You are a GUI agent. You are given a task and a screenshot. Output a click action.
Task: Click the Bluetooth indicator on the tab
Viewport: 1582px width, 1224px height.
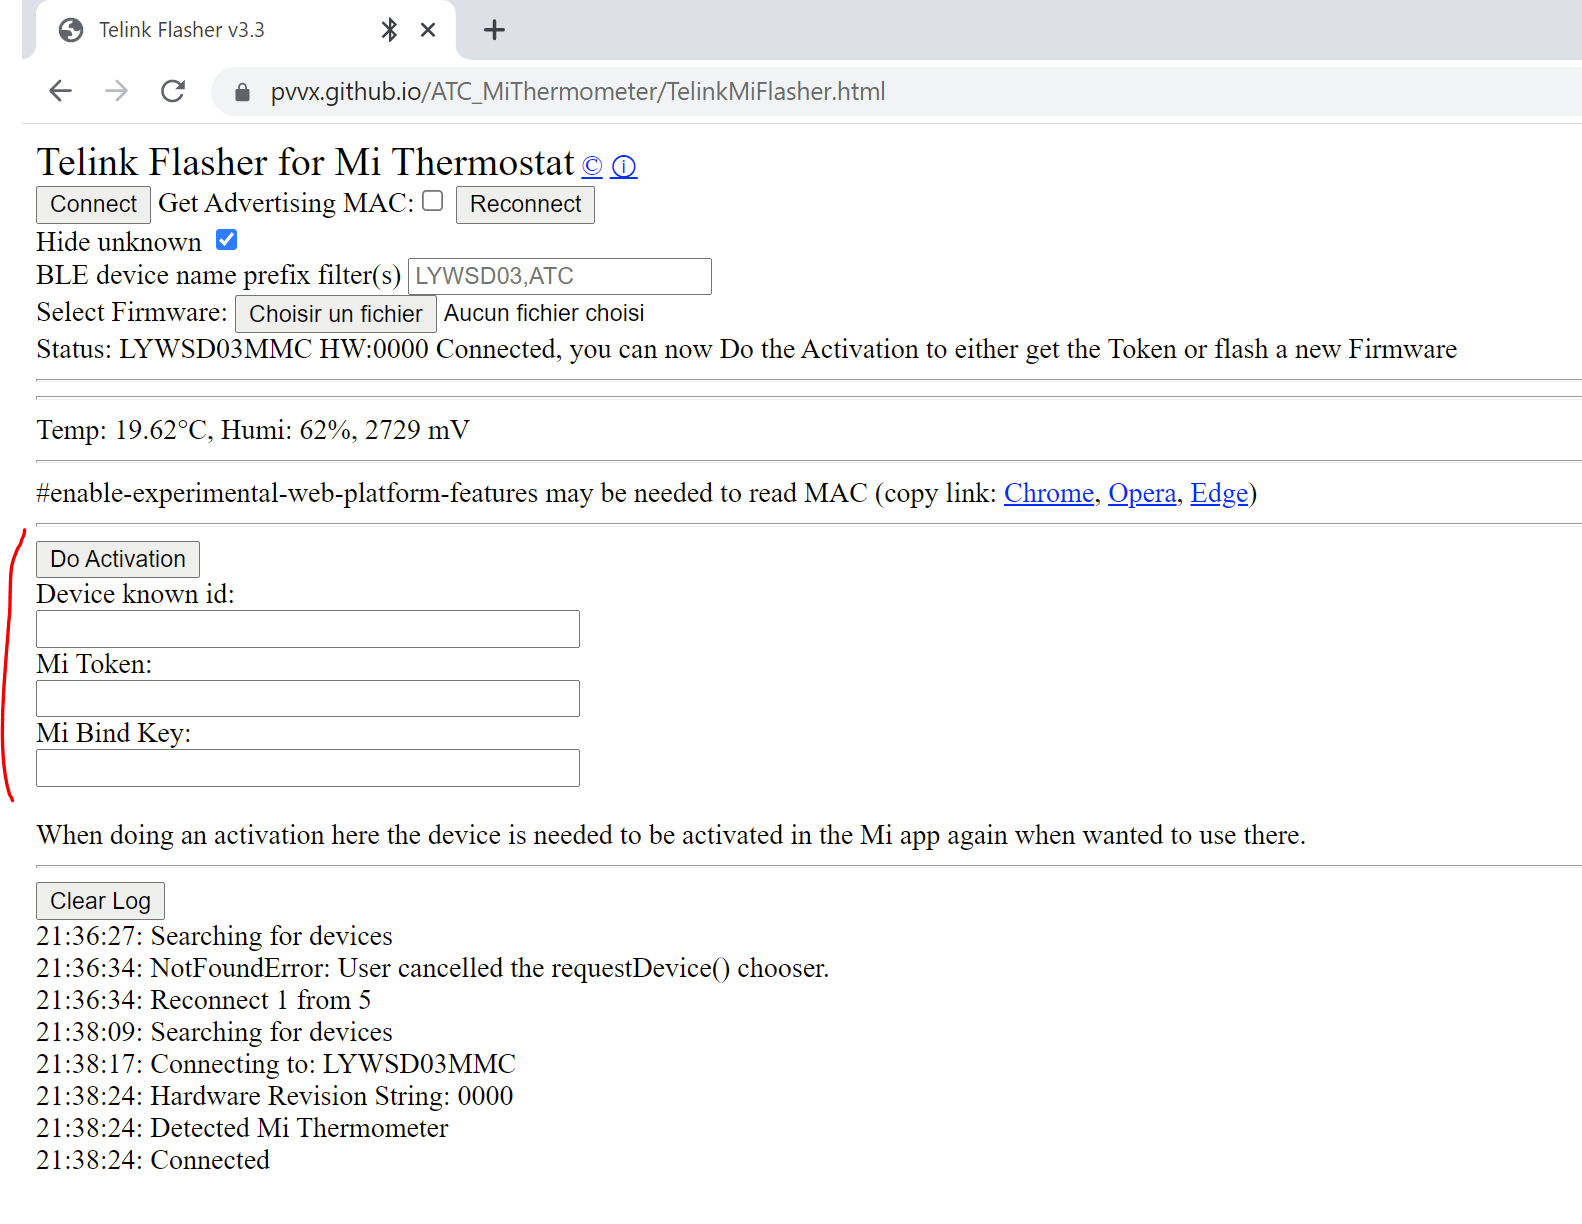pyautogui.click(x=389, y=30)
